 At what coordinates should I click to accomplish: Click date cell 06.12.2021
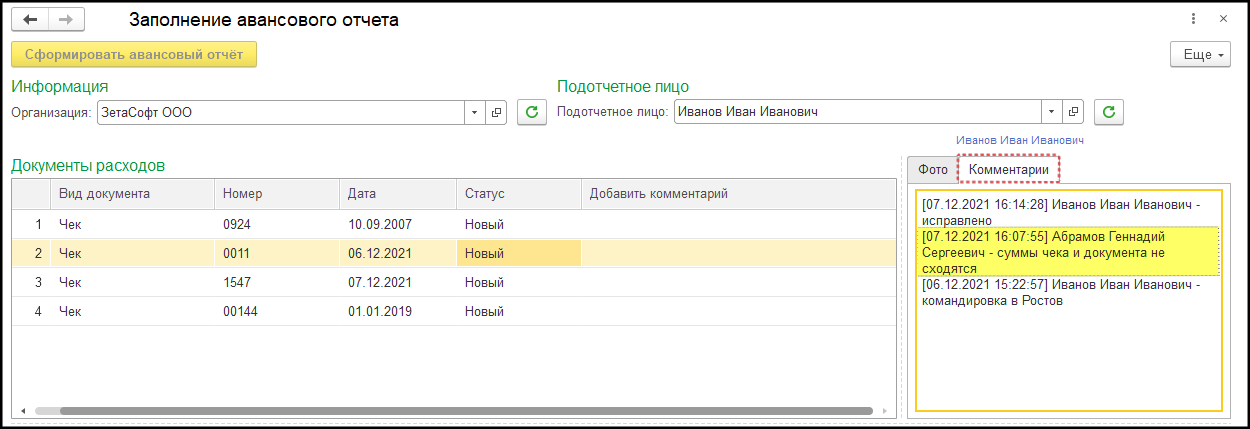(399, 254)
